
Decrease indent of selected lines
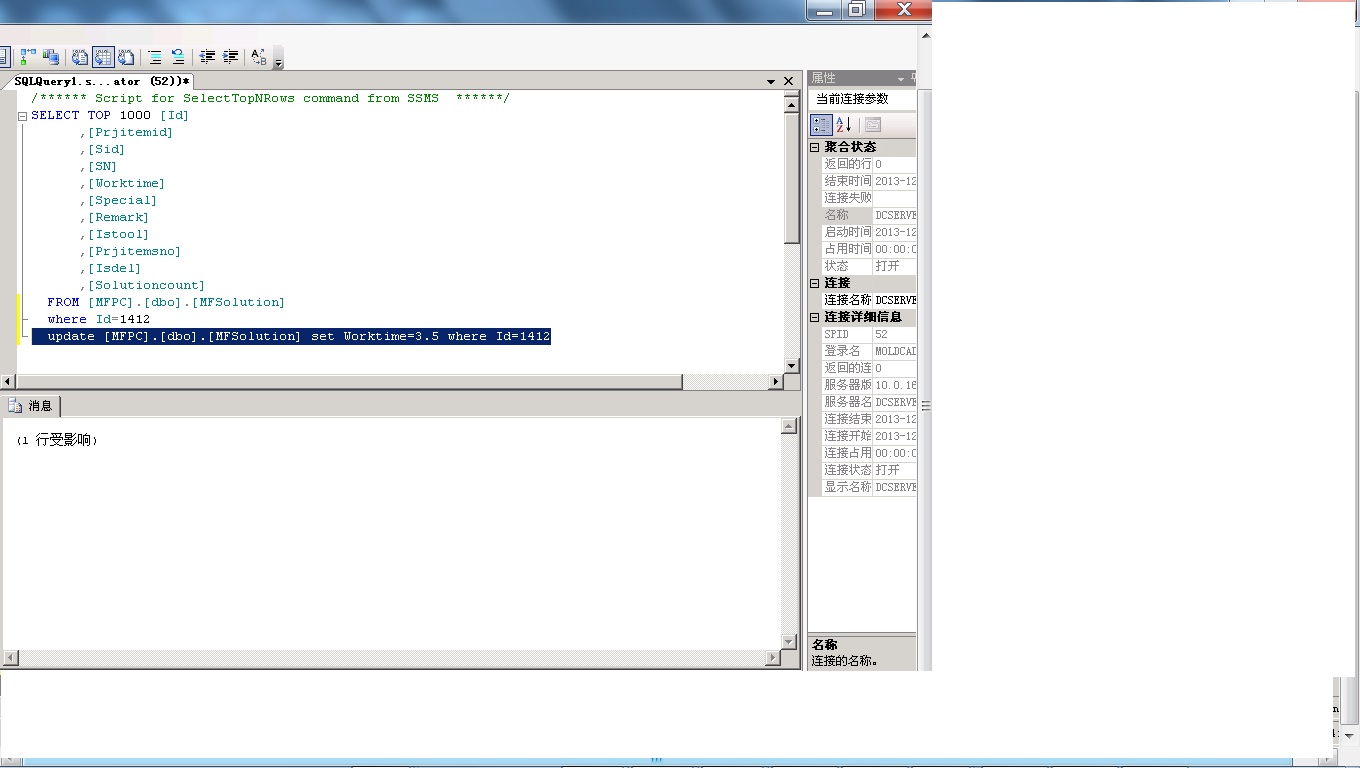207,57
